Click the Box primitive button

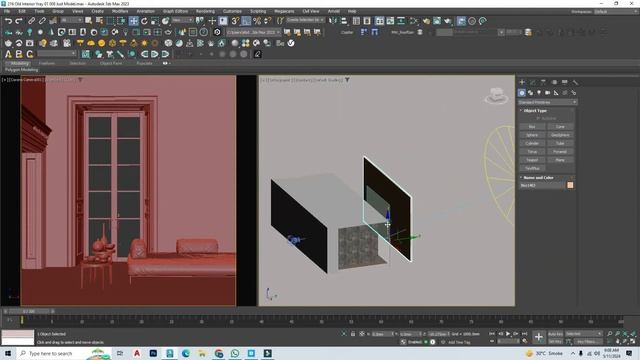pyautogui.click(x=532, y=127)
